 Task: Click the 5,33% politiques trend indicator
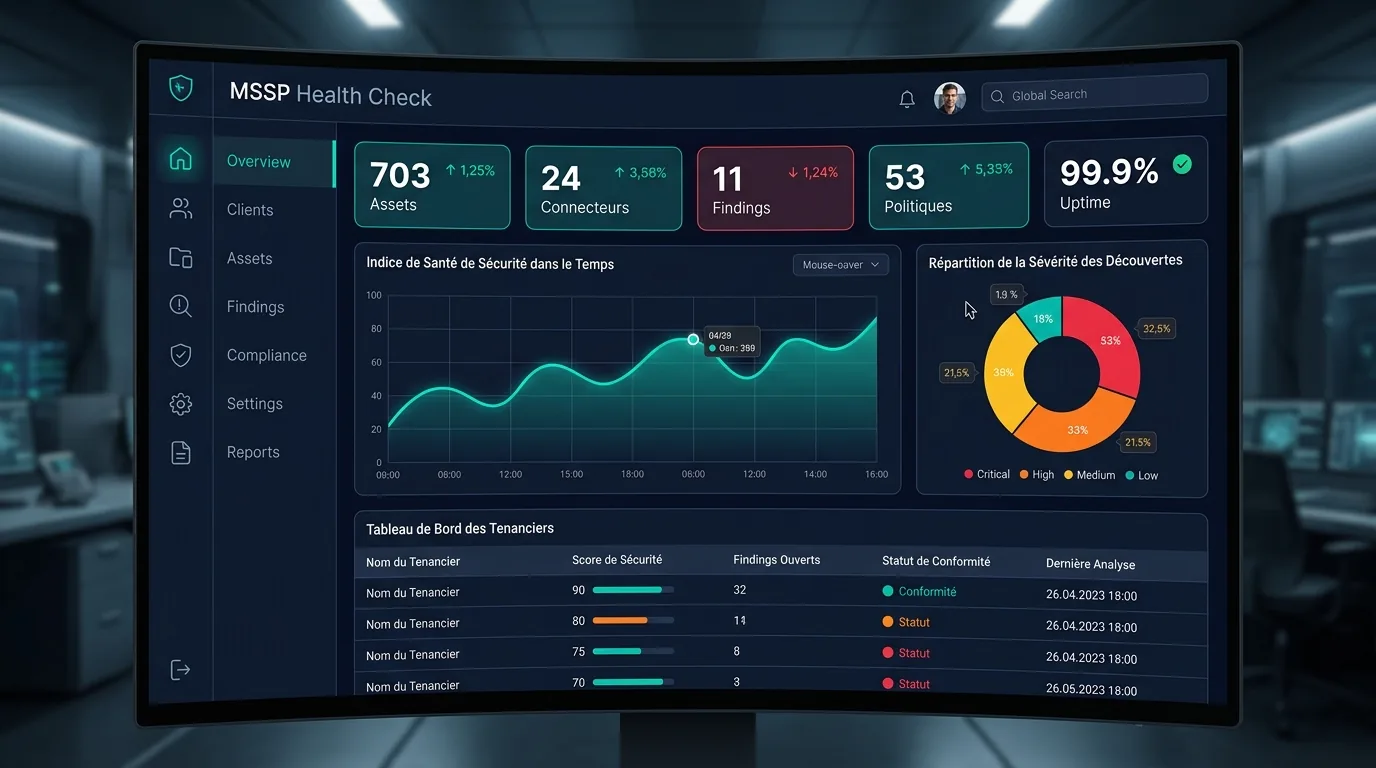[x=986, y=170]
